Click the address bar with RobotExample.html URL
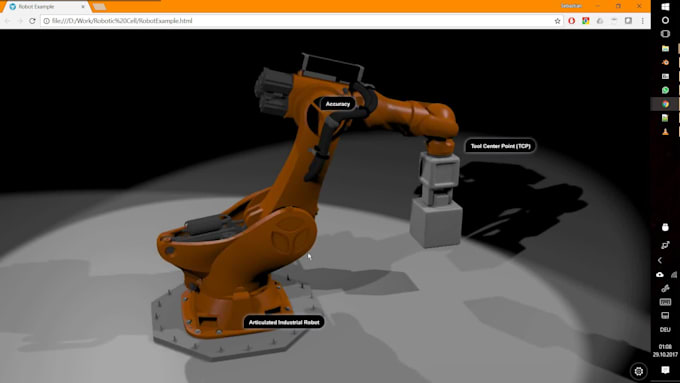This screenshot has height=383, width=680. [299, 21]
